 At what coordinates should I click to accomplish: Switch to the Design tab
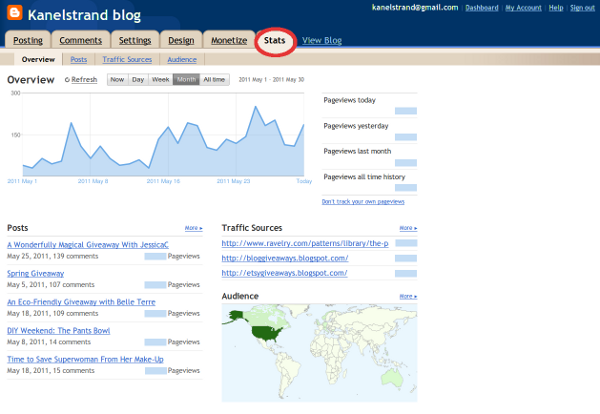click(x=181, y=40)
